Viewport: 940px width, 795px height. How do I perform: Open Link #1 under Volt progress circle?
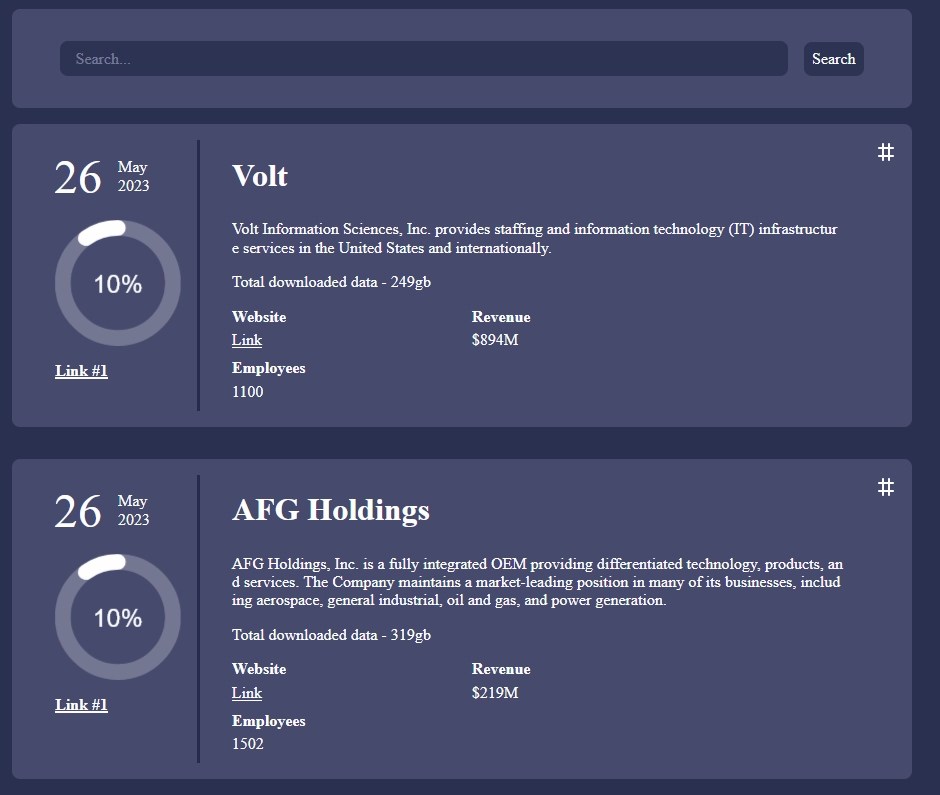tap(81, 371)
